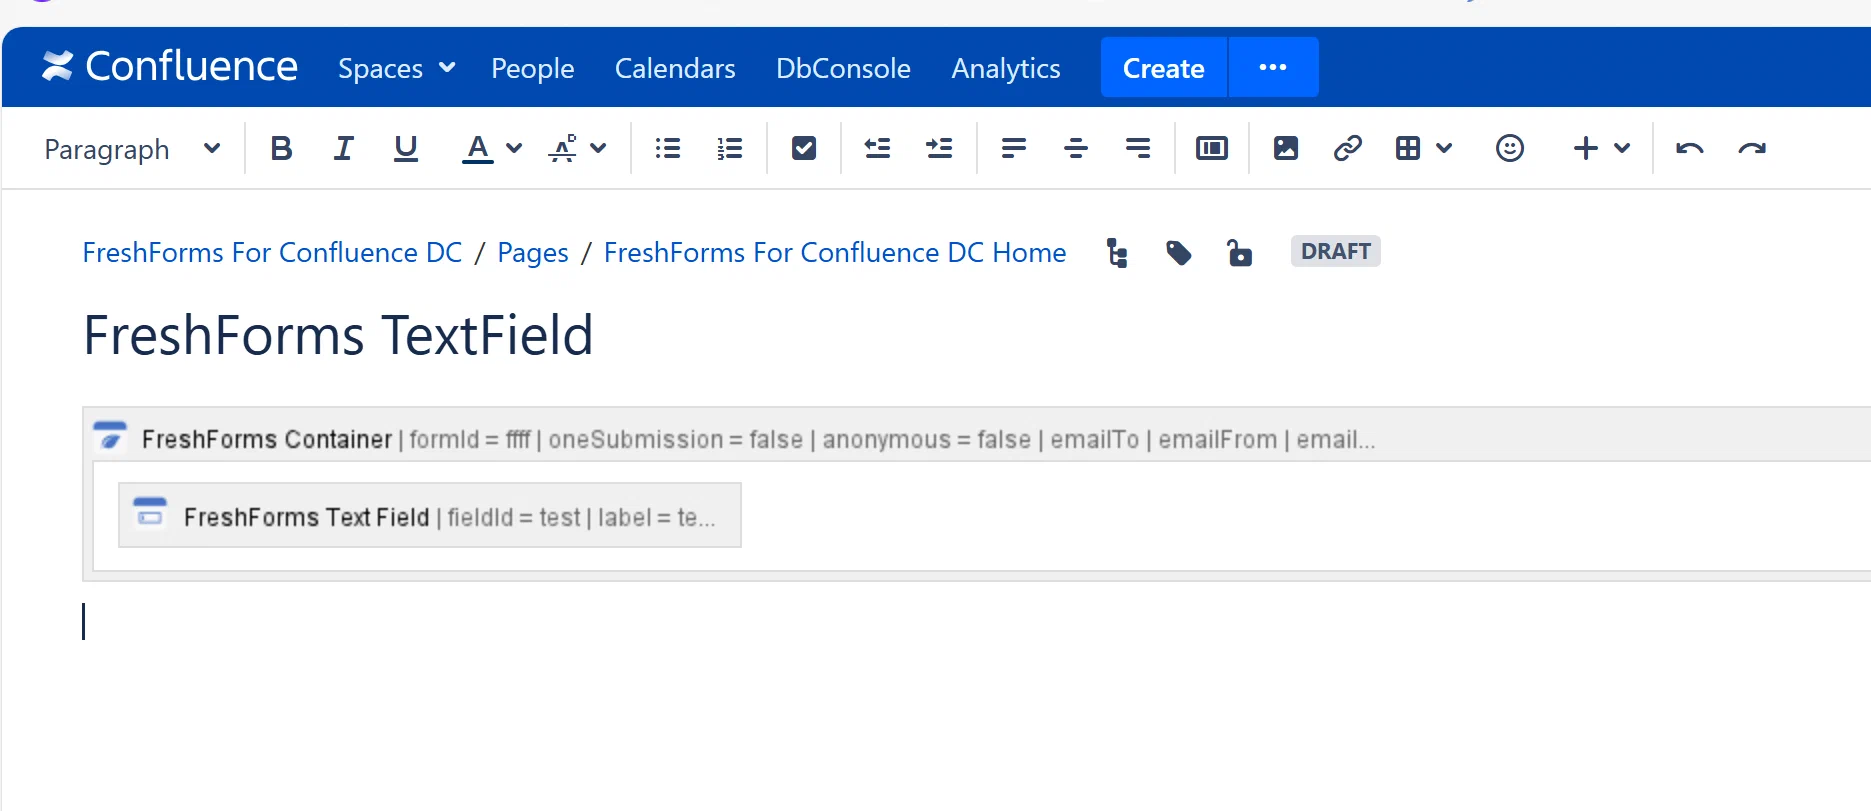This screenshot has width=1871, height=811.
Task: Click the Confluence logo
Action: [169, 67]
